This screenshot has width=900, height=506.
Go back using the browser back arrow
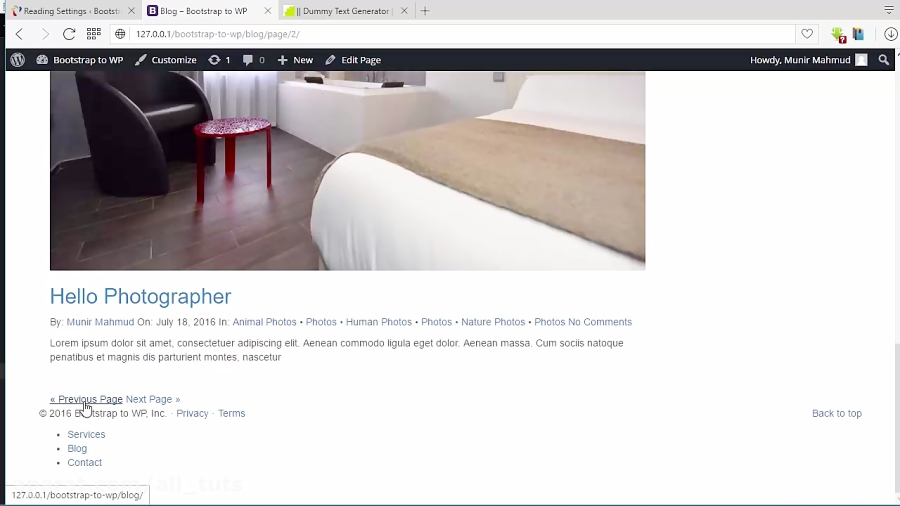pyautogui.click(x=19, y=34)
